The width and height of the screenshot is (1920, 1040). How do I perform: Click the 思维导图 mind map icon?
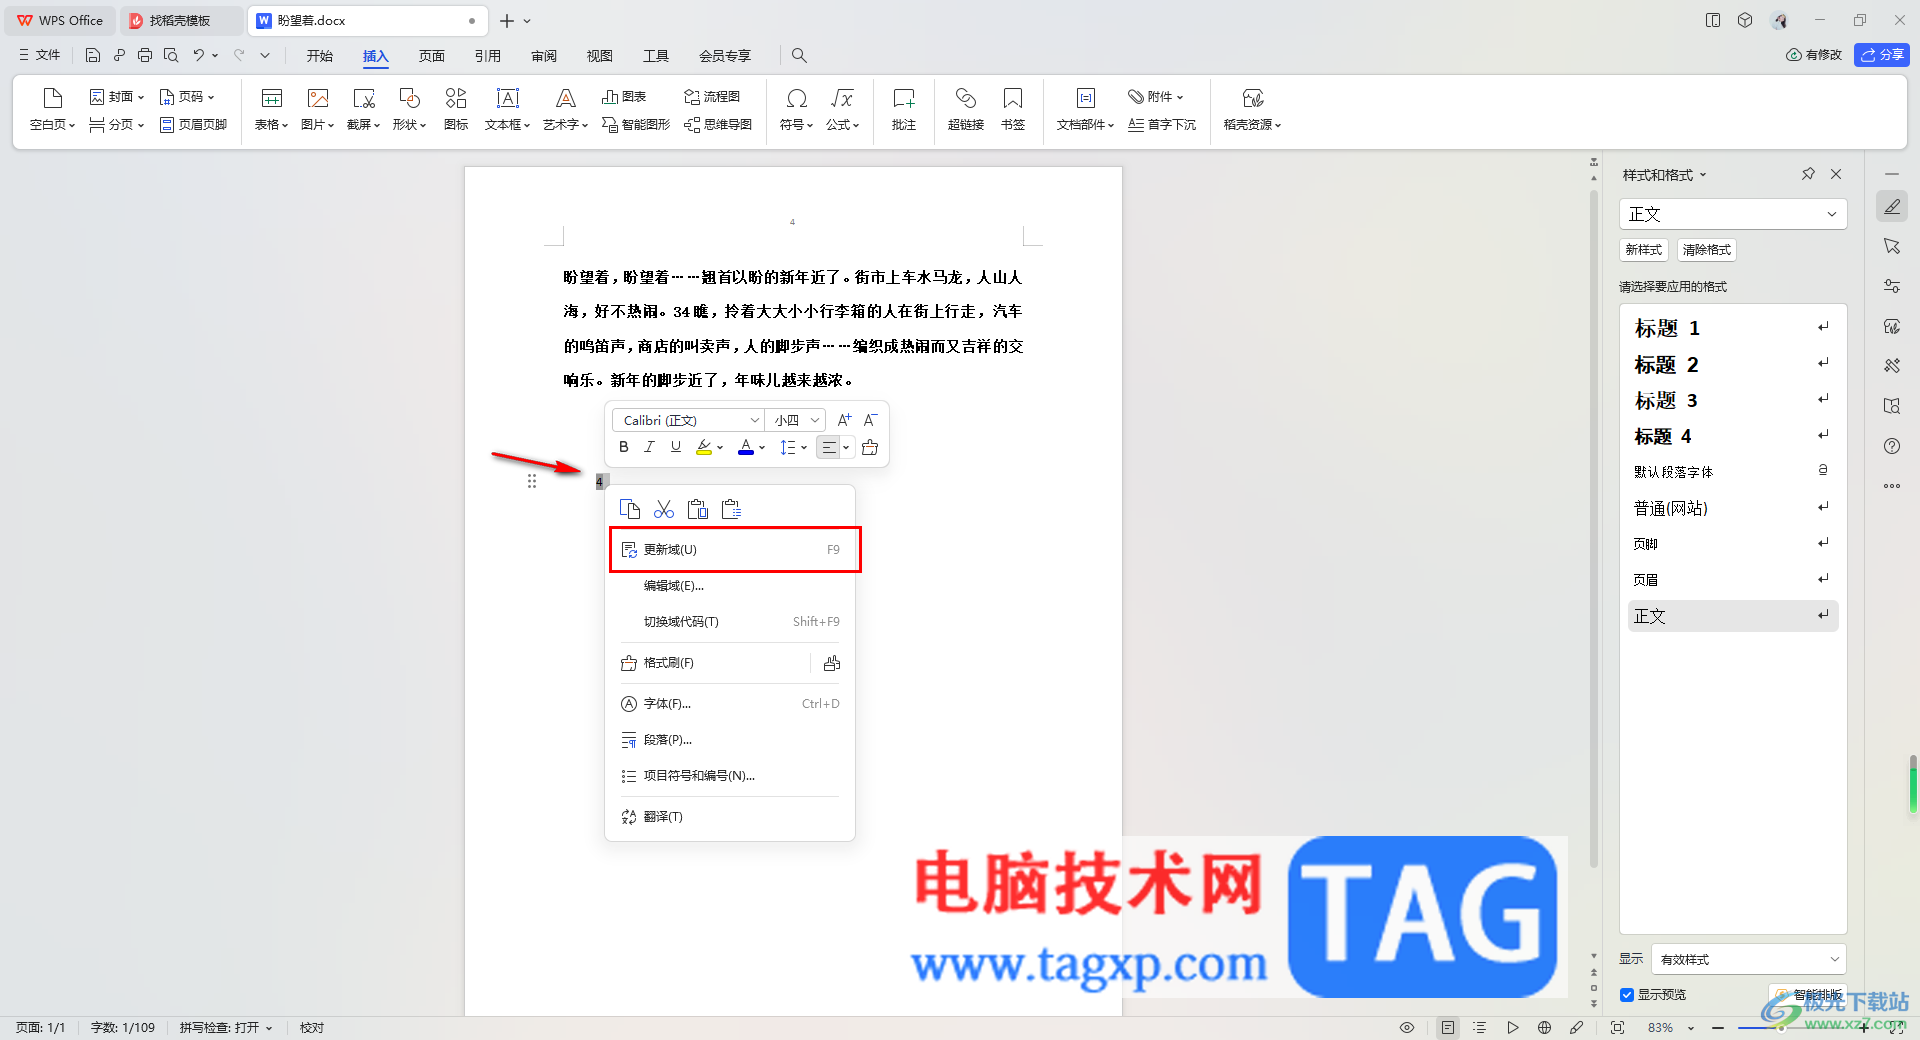(718, 125)
